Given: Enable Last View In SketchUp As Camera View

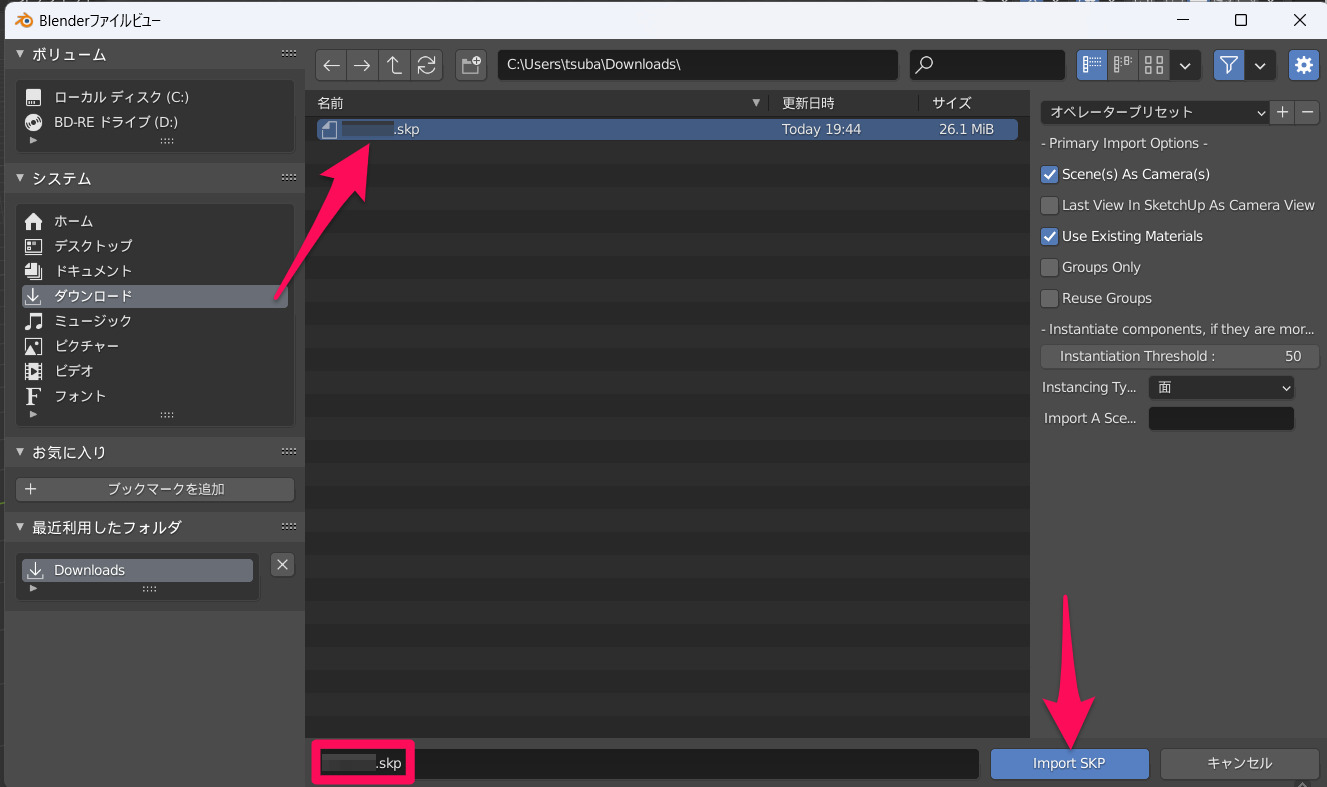Looking at the screenshot, I should click(1049, 205).
